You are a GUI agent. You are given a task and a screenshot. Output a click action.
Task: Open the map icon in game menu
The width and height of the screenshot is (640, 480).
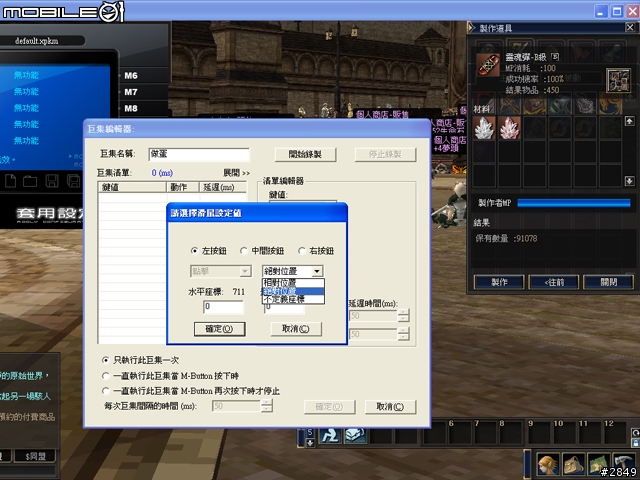[599, 464]
